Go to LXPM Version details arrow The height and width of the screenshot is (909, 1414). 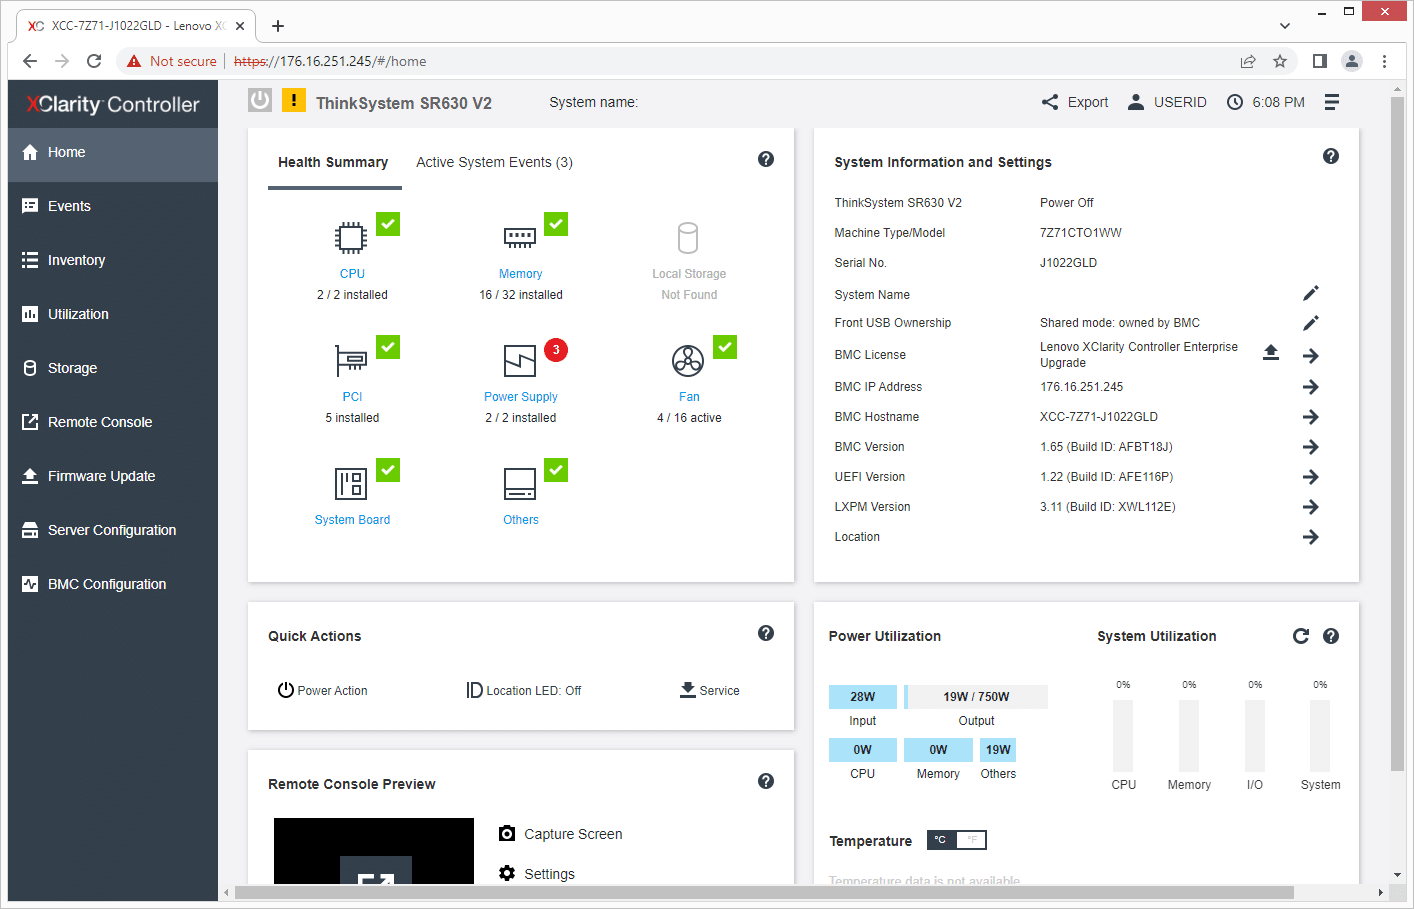click(x=1311, y=507)
